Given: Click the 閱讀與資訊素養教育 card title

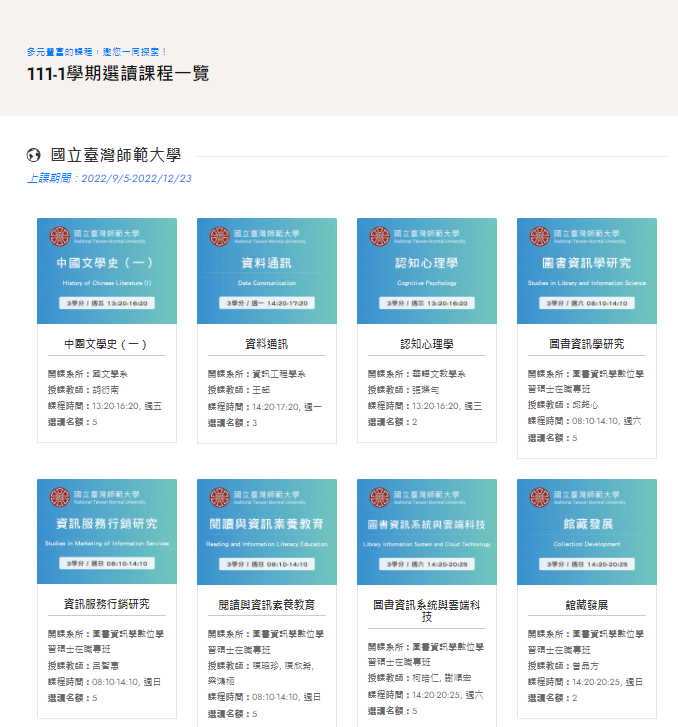Looking at the screenshot, I should [267, 605].
